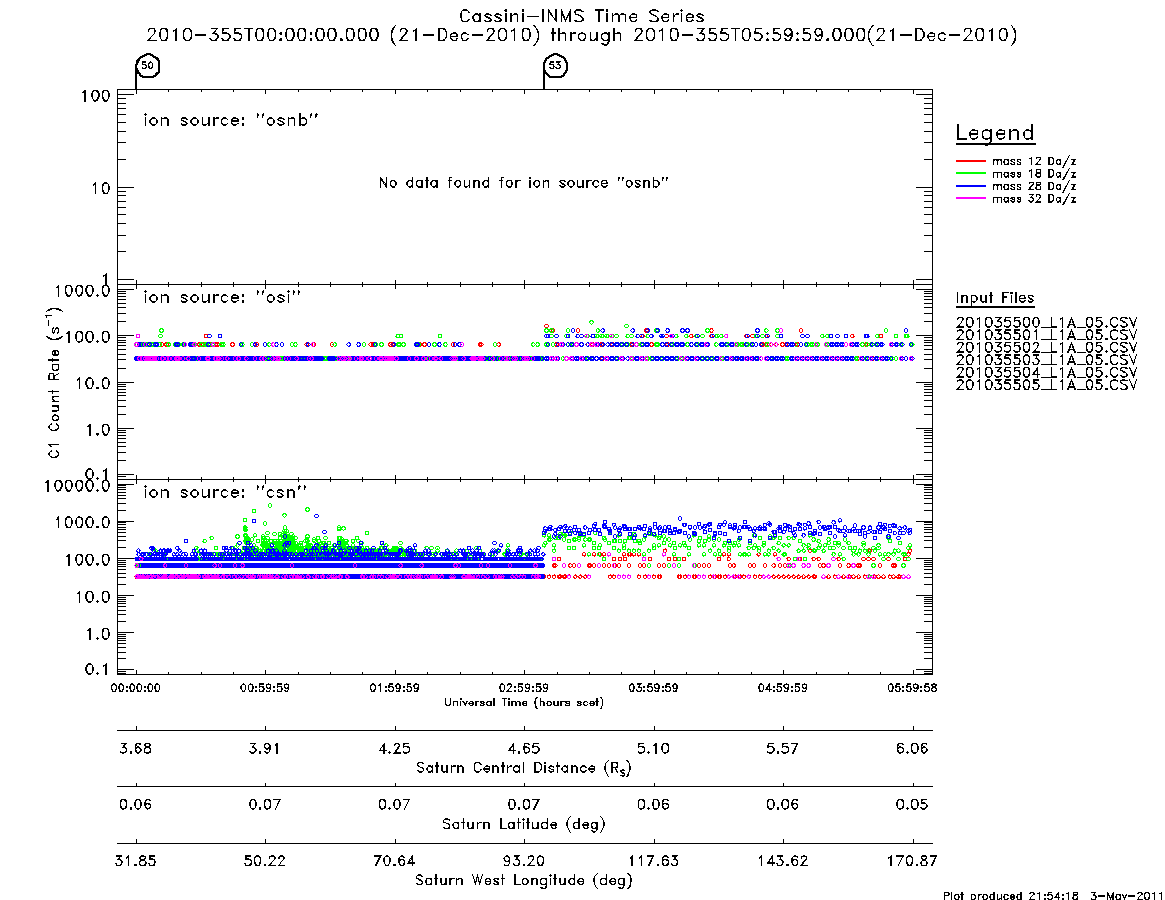Click distance value 5.57

point(782,748)
